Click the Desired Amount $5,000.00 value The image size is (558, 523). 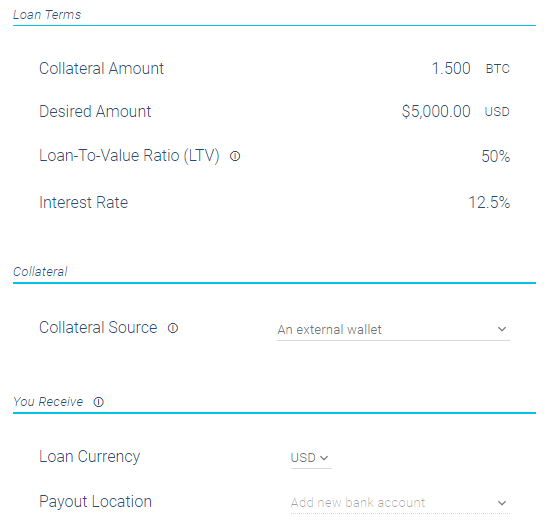[436, 111]
